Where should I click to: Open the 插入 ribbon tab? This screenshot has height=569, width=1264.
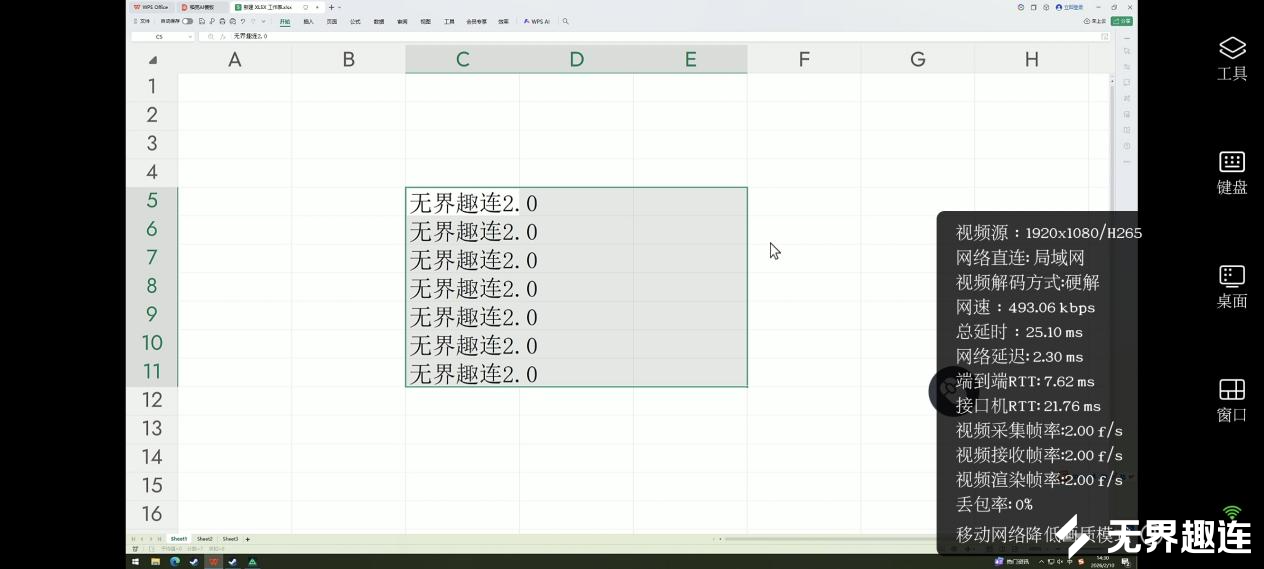point(308,21)
